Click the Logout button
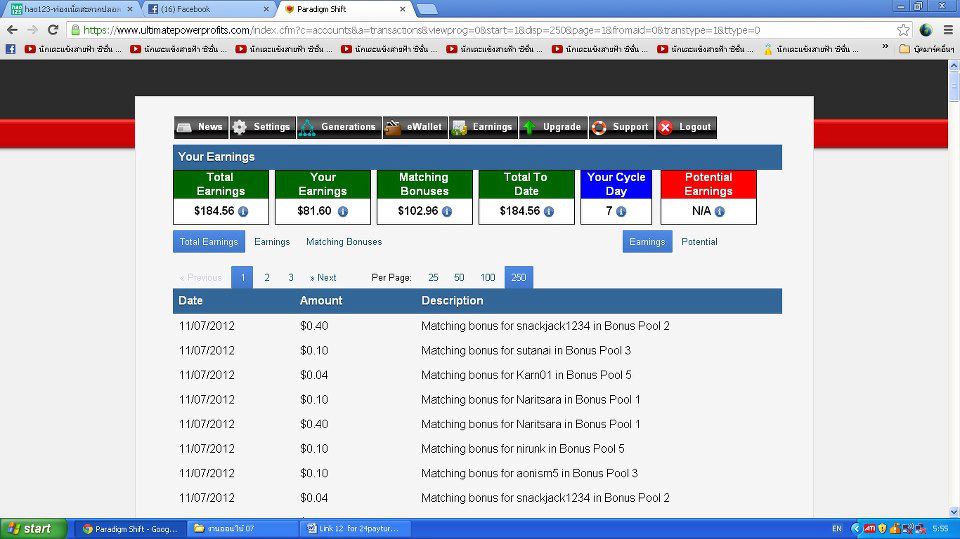This screenshot has width=960, height=539. coord(686,127)
